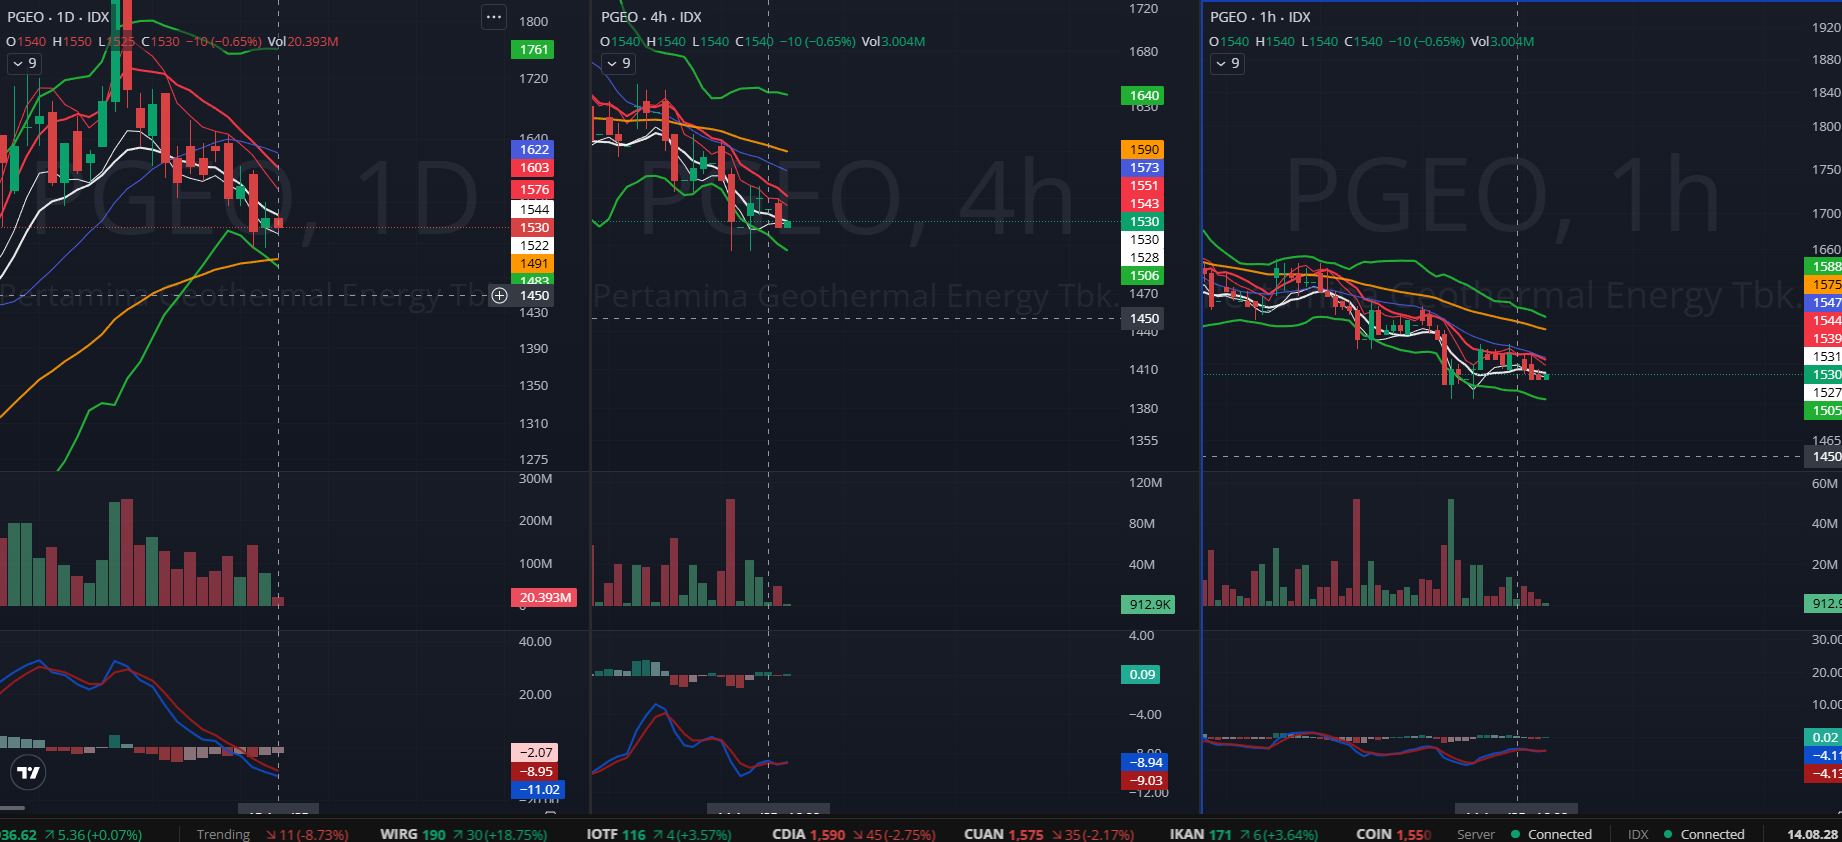Expand the indicator legend on 4h chart

tap(618, 63)
